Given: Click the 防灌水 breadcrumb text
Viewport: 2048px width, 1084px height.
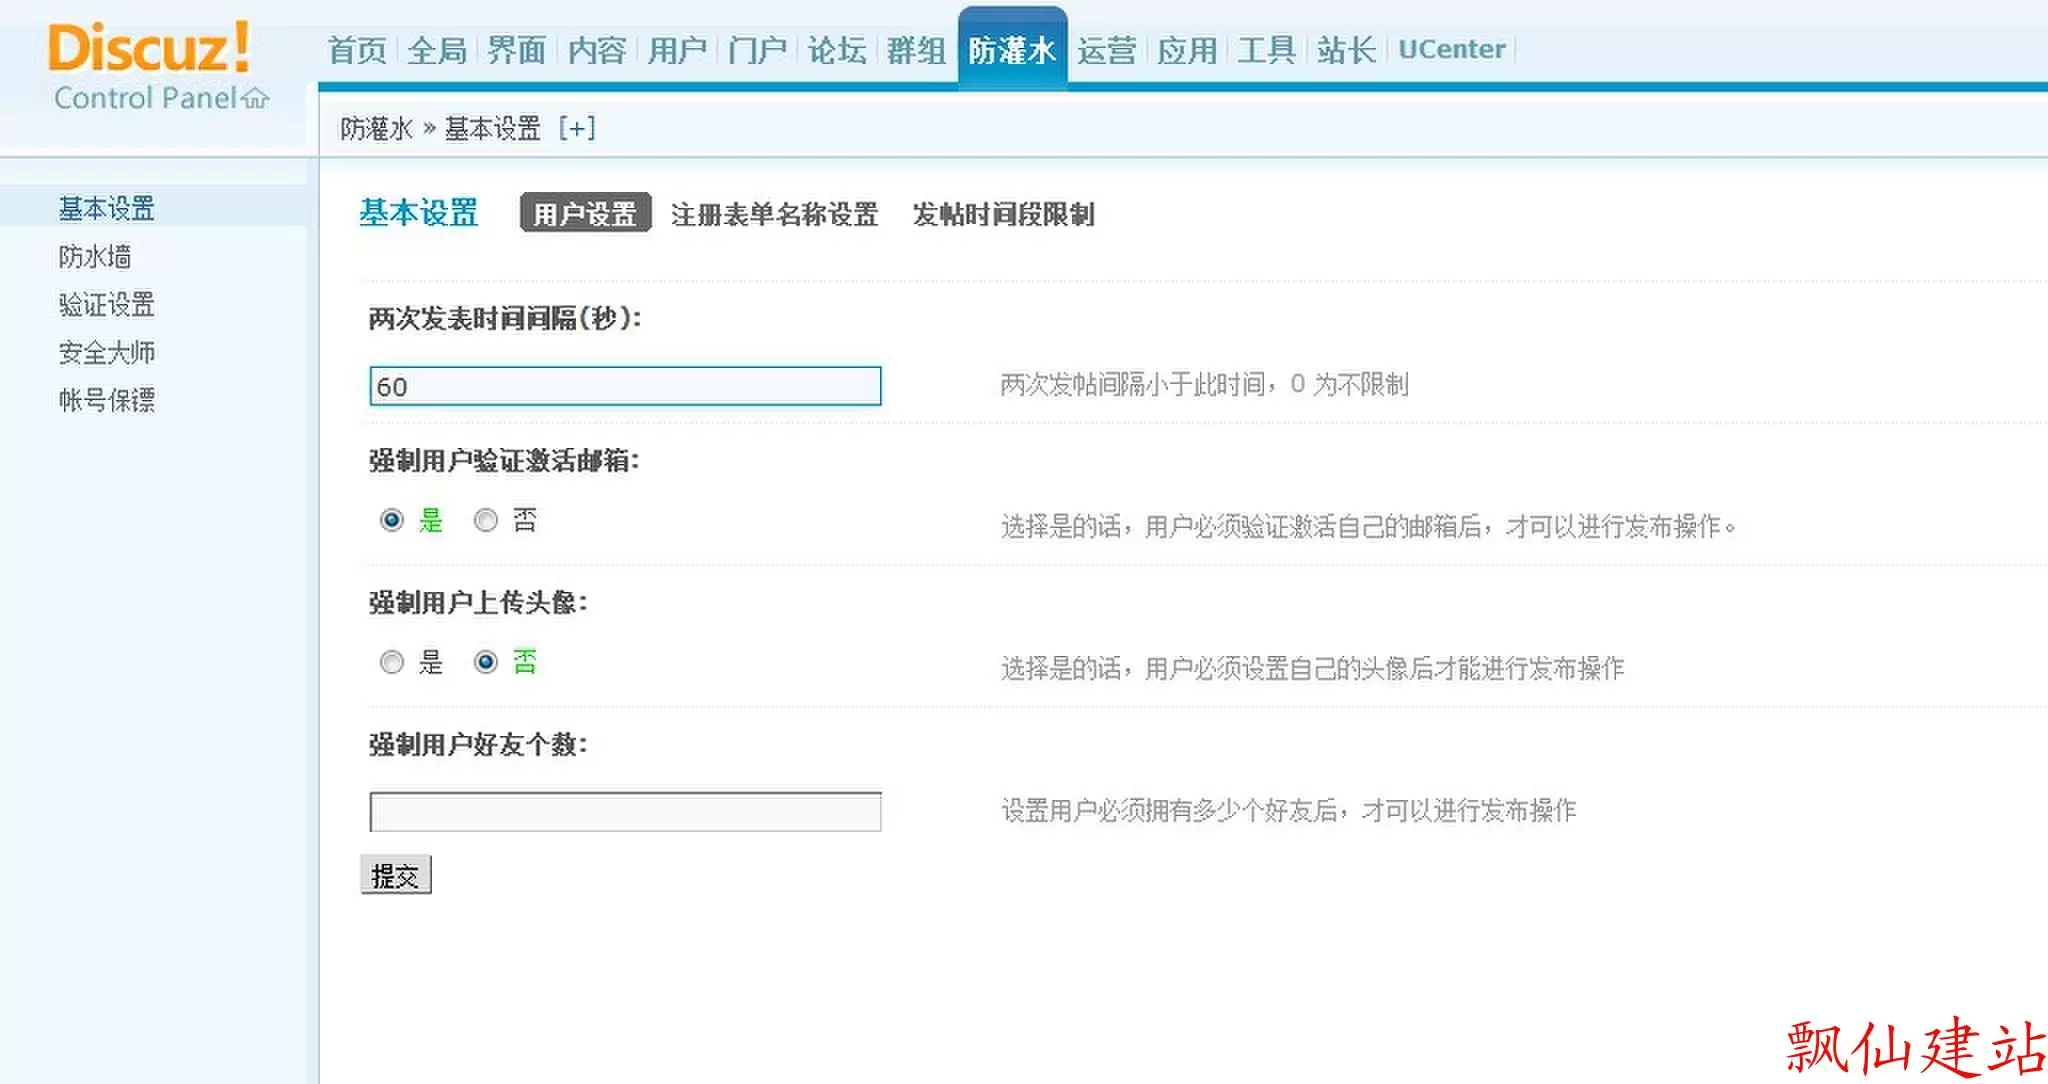Looking at the screenshot, I should (376, 128).
